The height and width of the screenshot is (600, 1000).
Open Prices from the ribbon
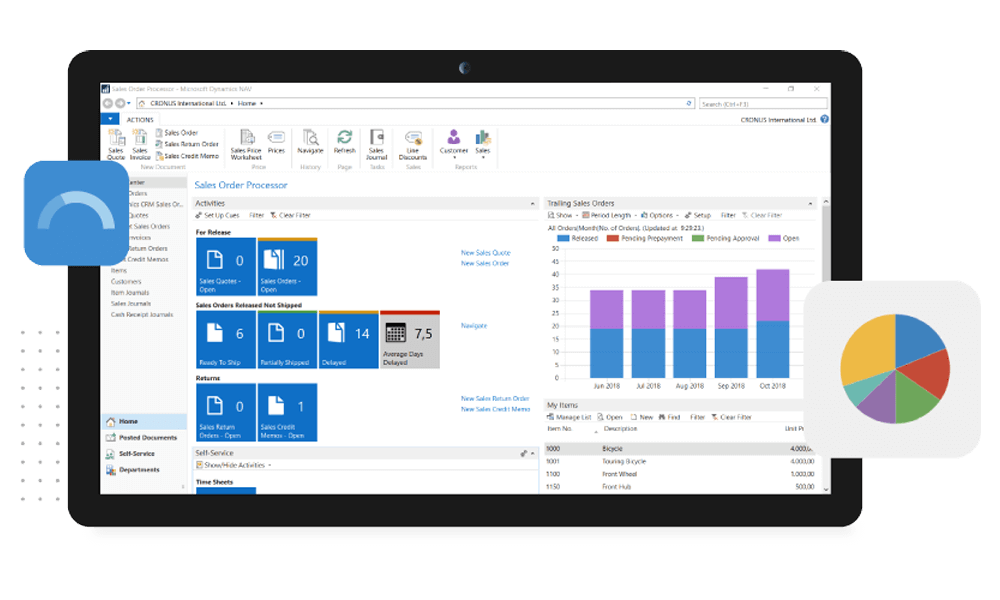tap(276, 142)
